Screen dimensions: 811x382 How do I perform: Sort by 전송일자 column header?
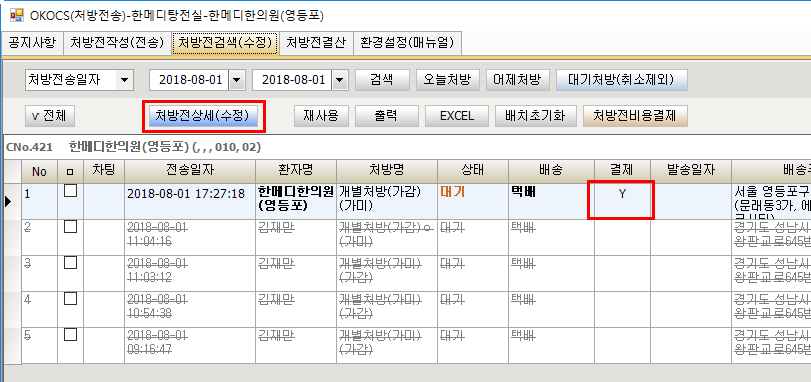(190, 172)
